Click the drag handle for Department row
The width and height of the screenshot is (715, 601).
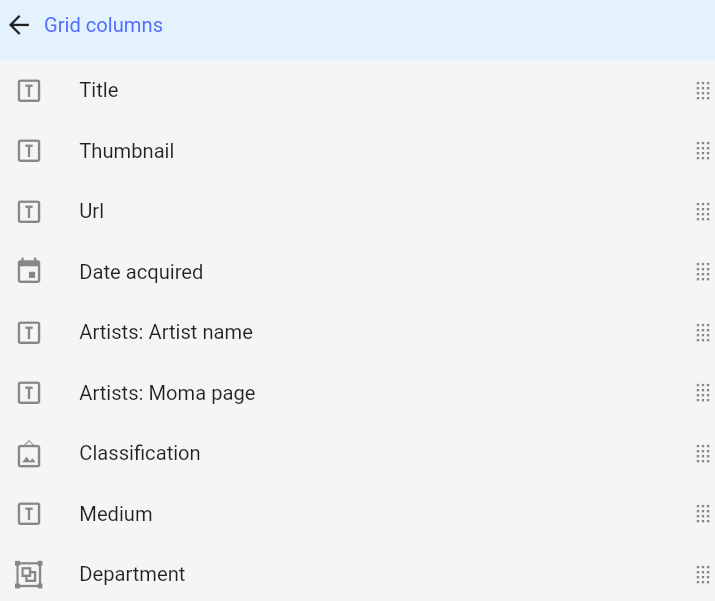702,574
